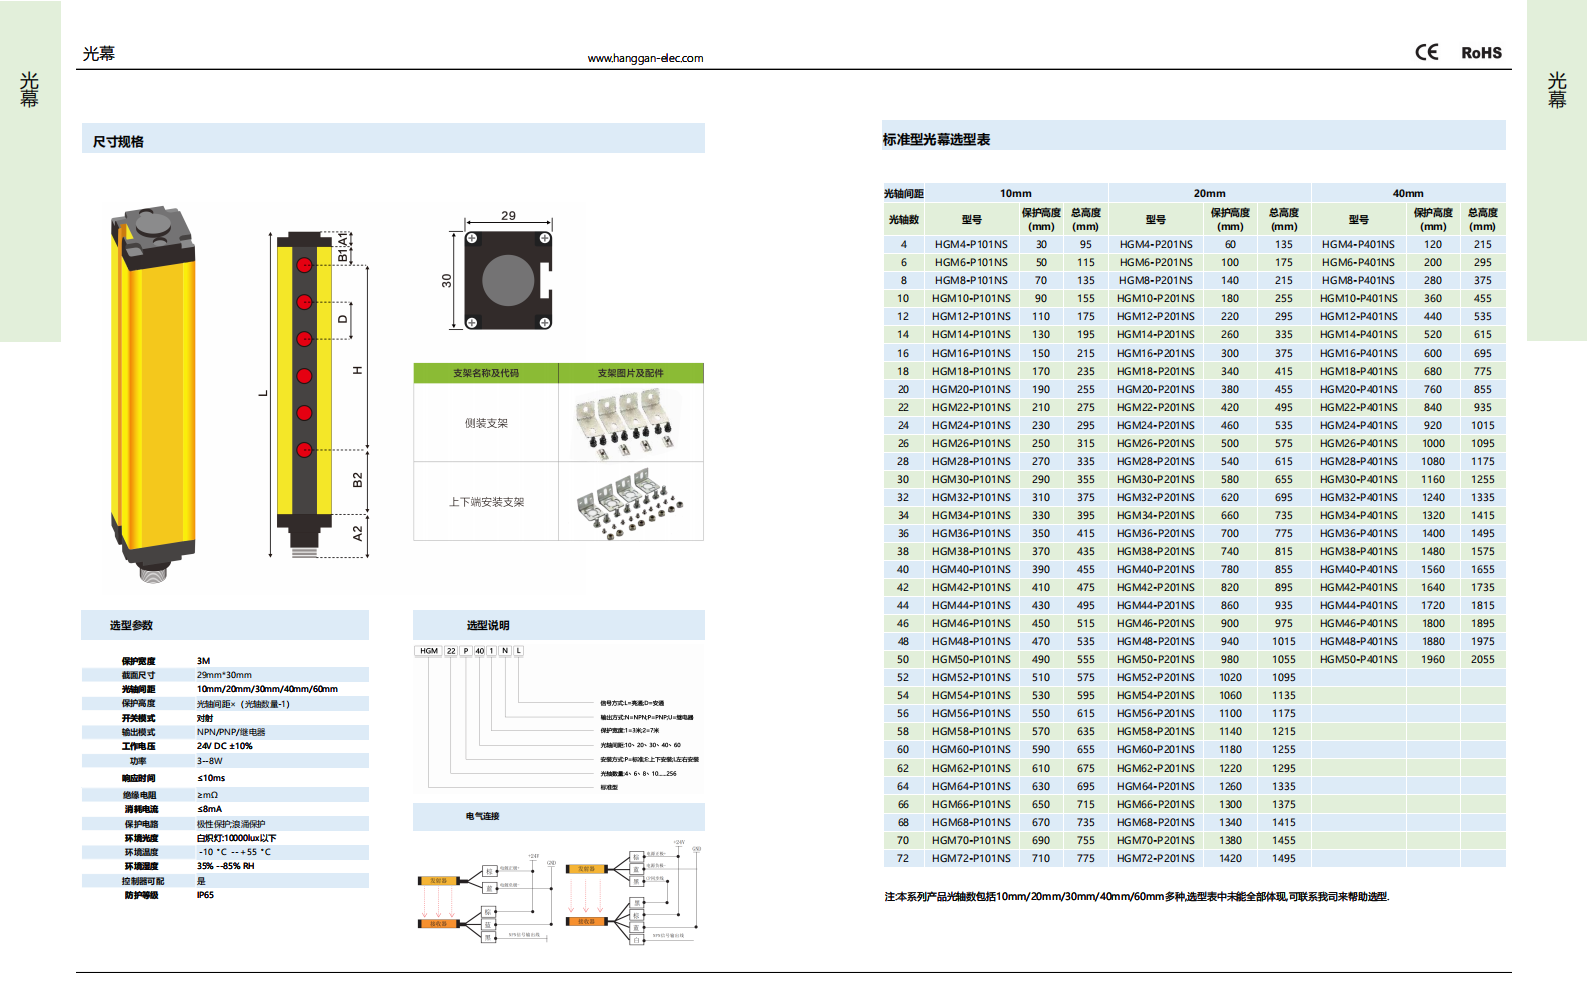Select the current consumption value ≤8mA
The width and height of the screenshot is (1587, 986).
[209, 809]
